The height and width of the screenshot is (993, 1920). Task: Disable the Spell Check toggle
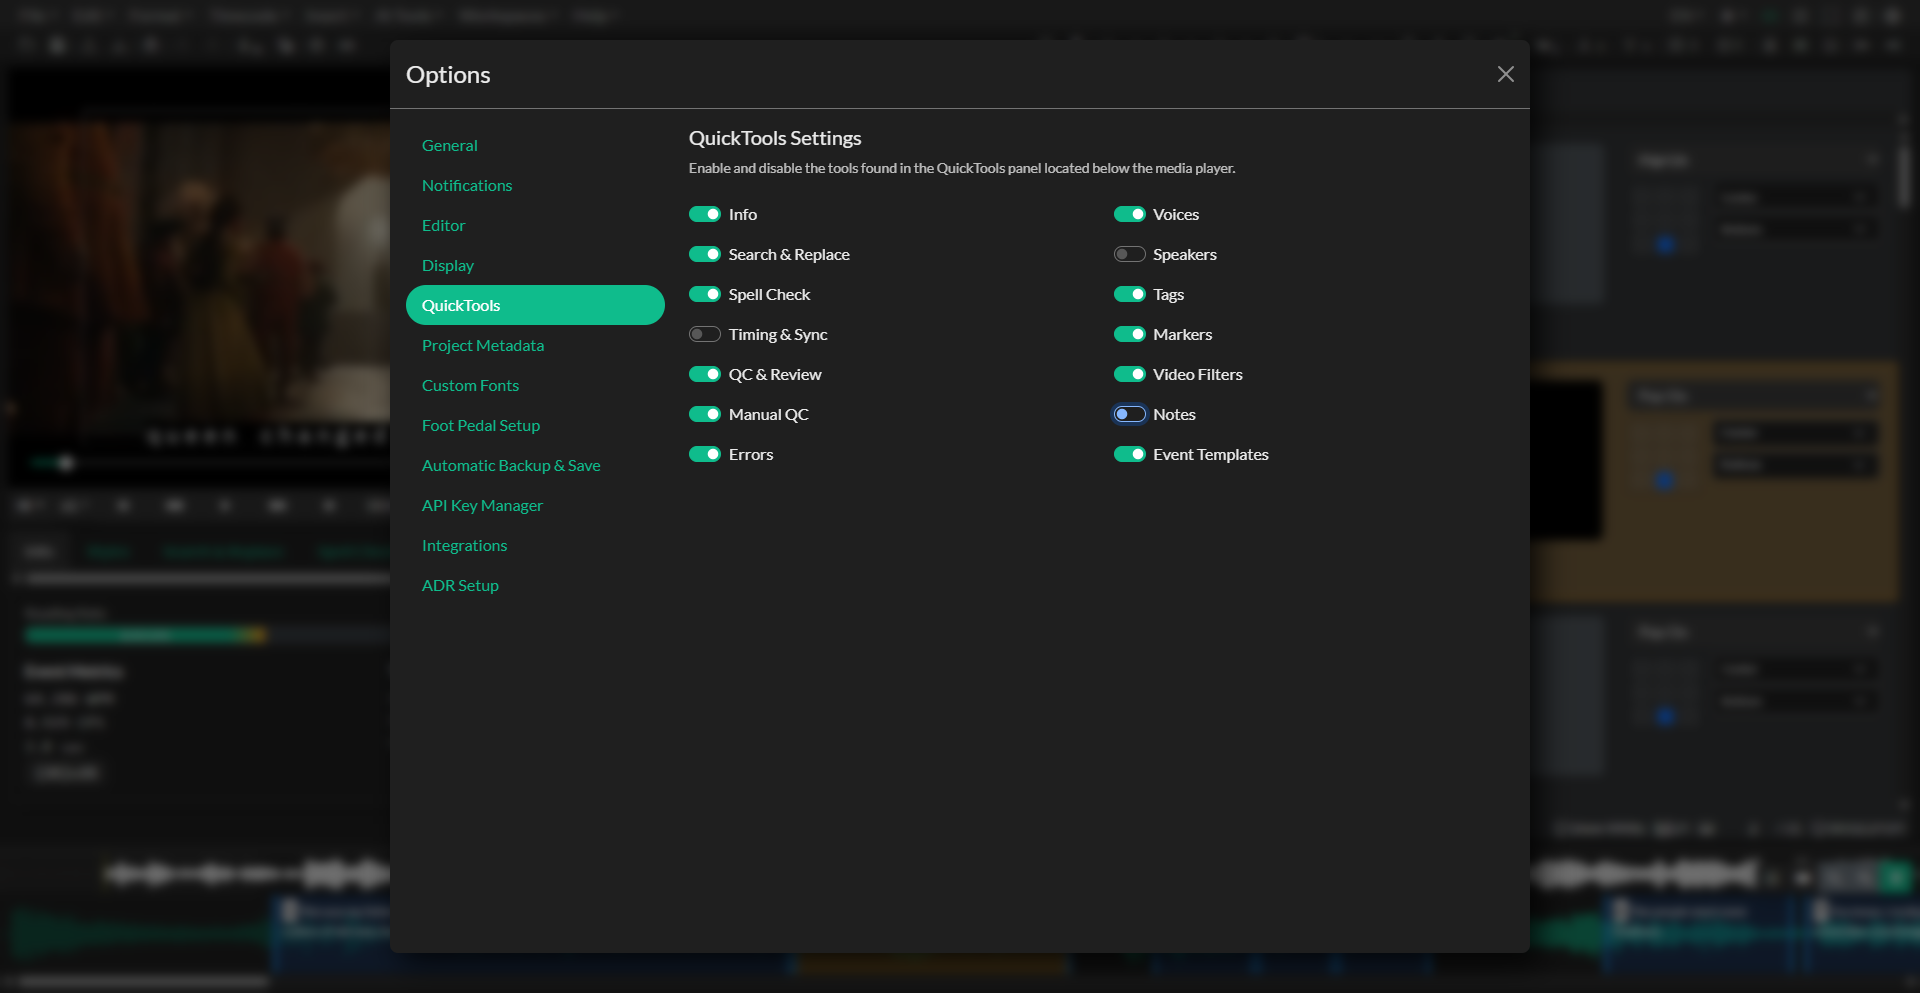coord(705,294)
